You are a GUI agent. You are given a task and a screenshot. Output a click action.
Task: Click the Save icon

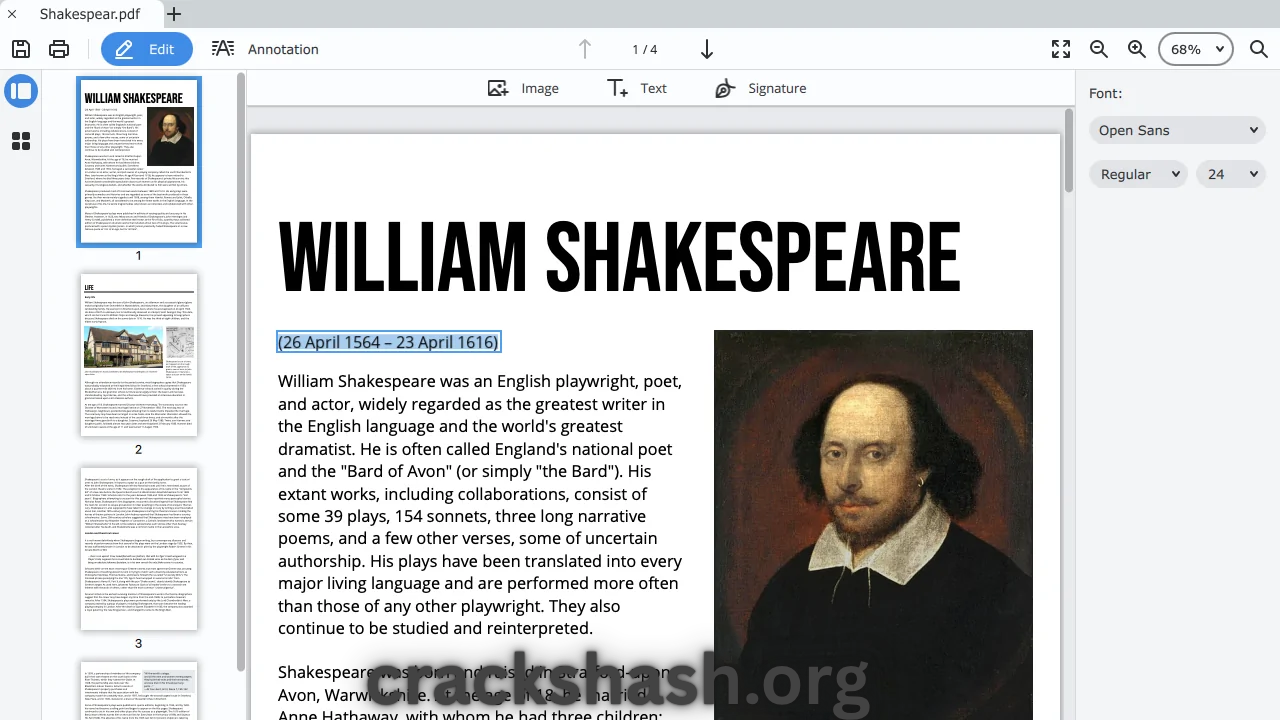(21, 49)
